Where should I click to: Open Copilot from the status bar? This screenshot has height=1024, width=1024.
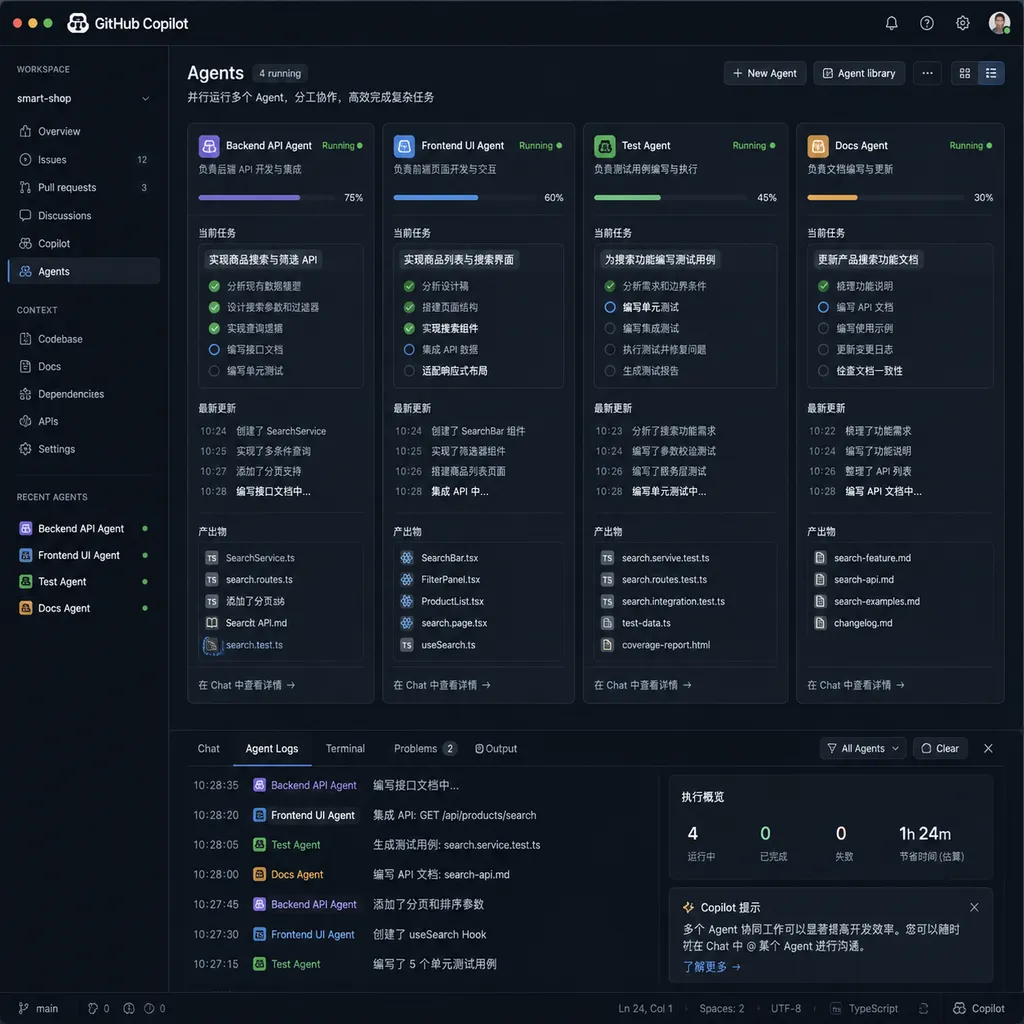tap(978, 1008)
